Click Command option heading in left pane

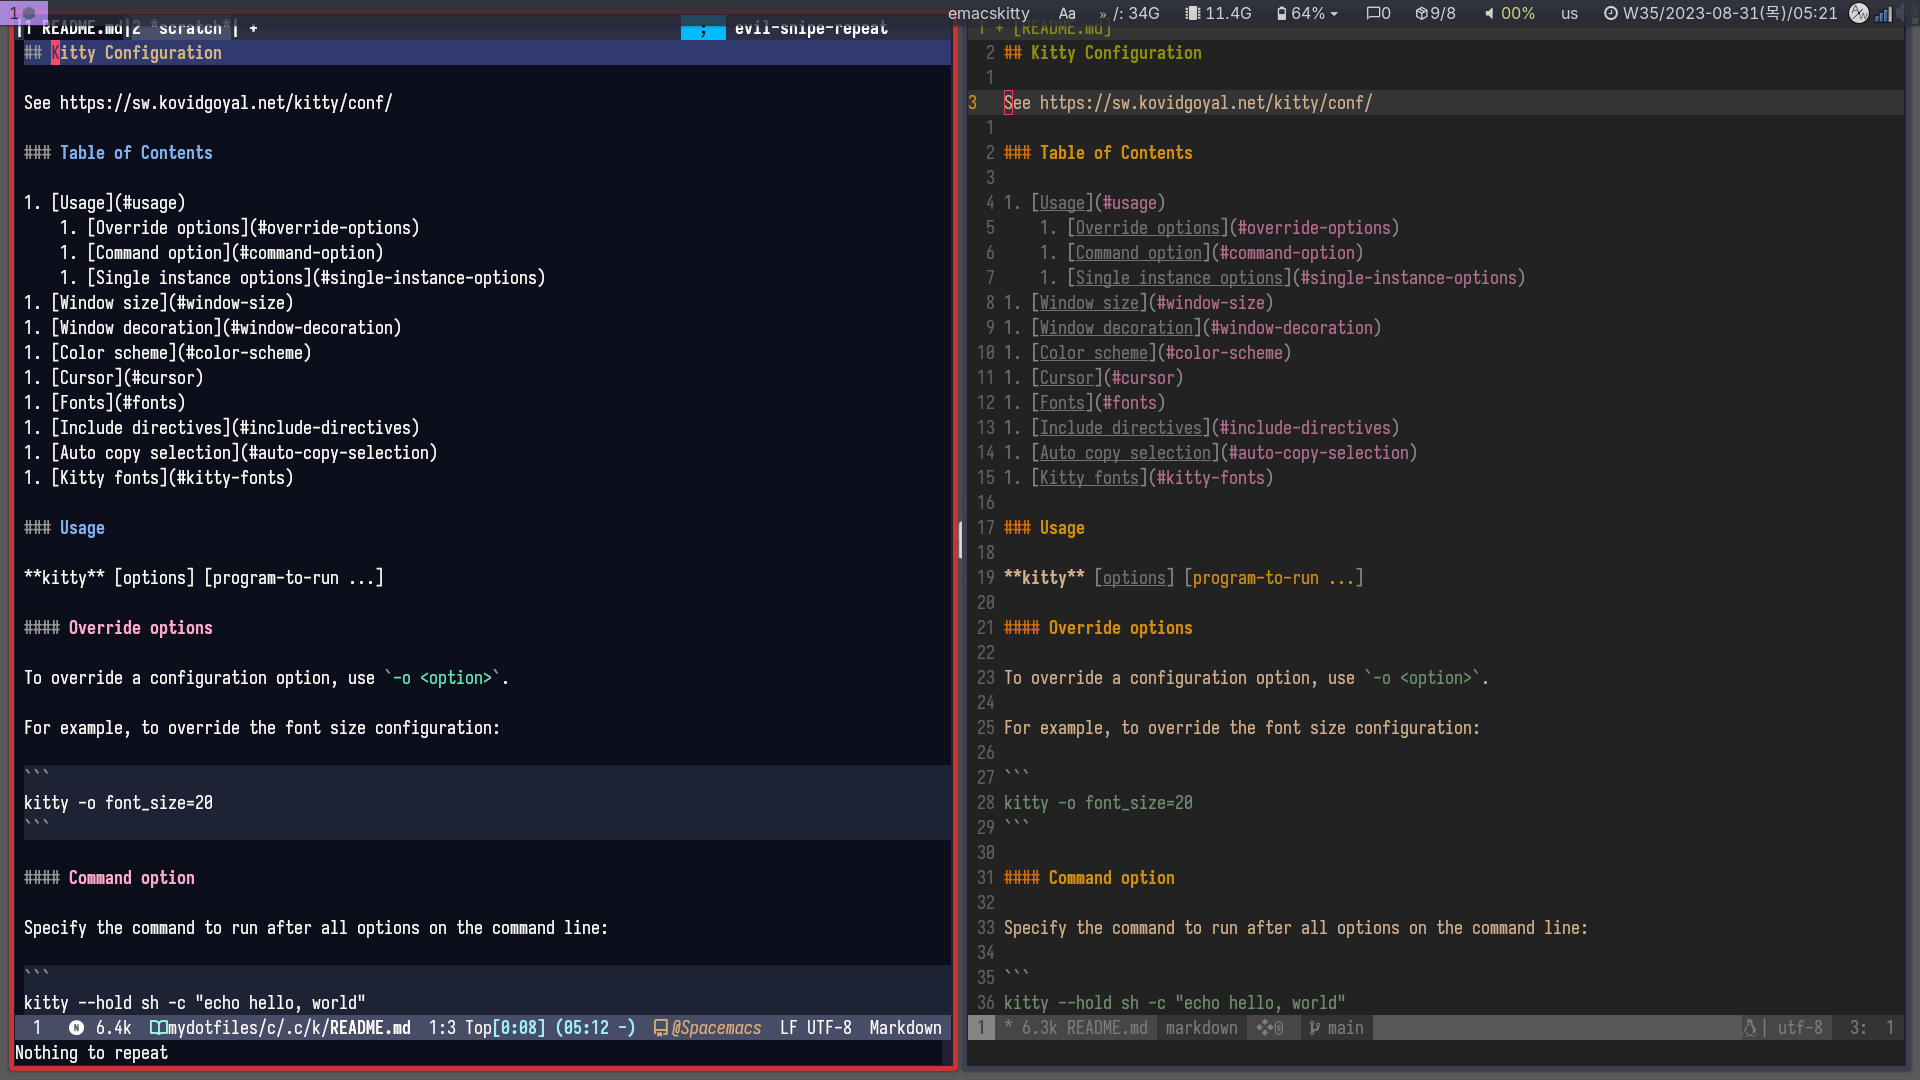click(x=132, y=878)
